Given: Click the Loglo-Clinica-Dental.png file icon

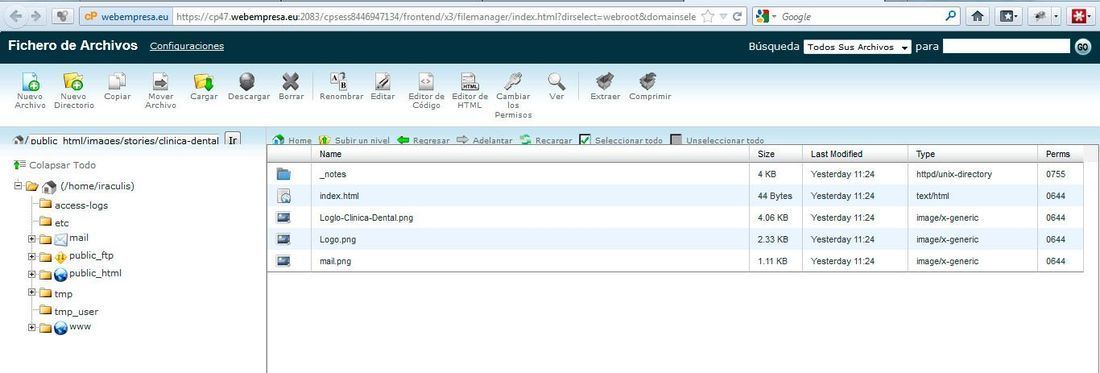Looking at the screenshot, I should click(283, 217).
